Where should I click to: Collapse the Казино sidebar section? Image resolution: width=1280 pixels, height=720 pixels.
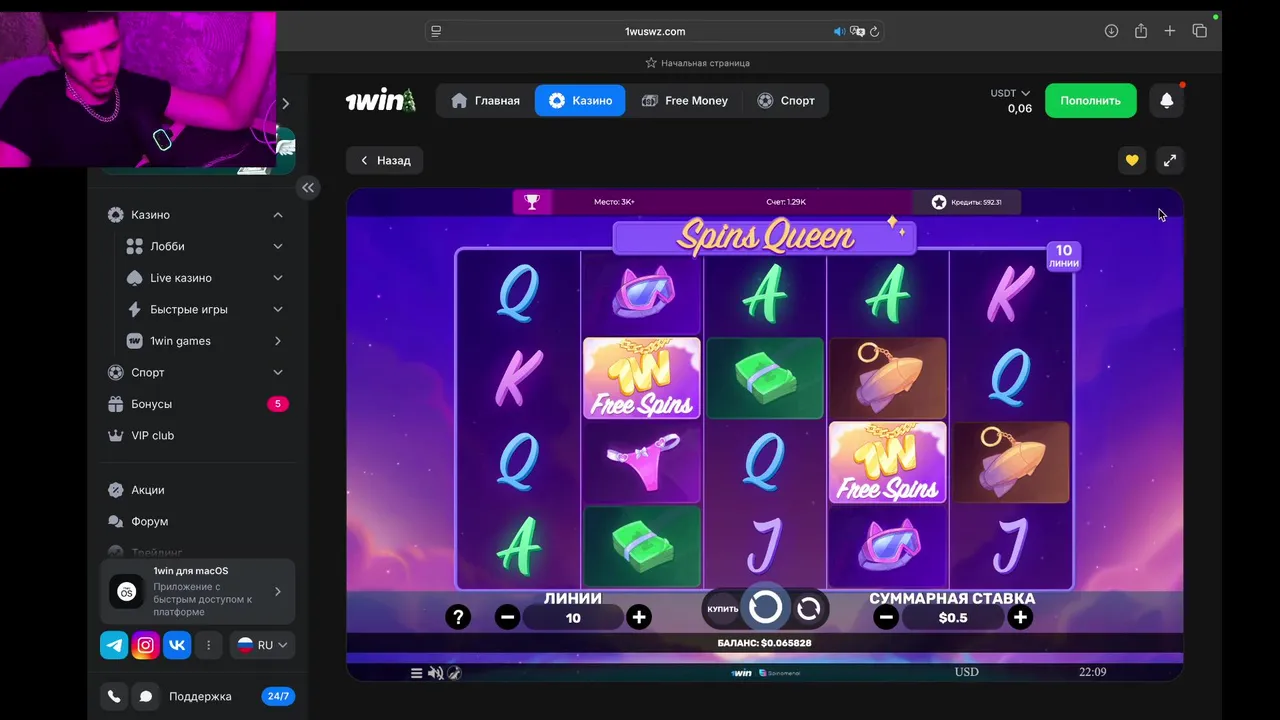[278, 215]
